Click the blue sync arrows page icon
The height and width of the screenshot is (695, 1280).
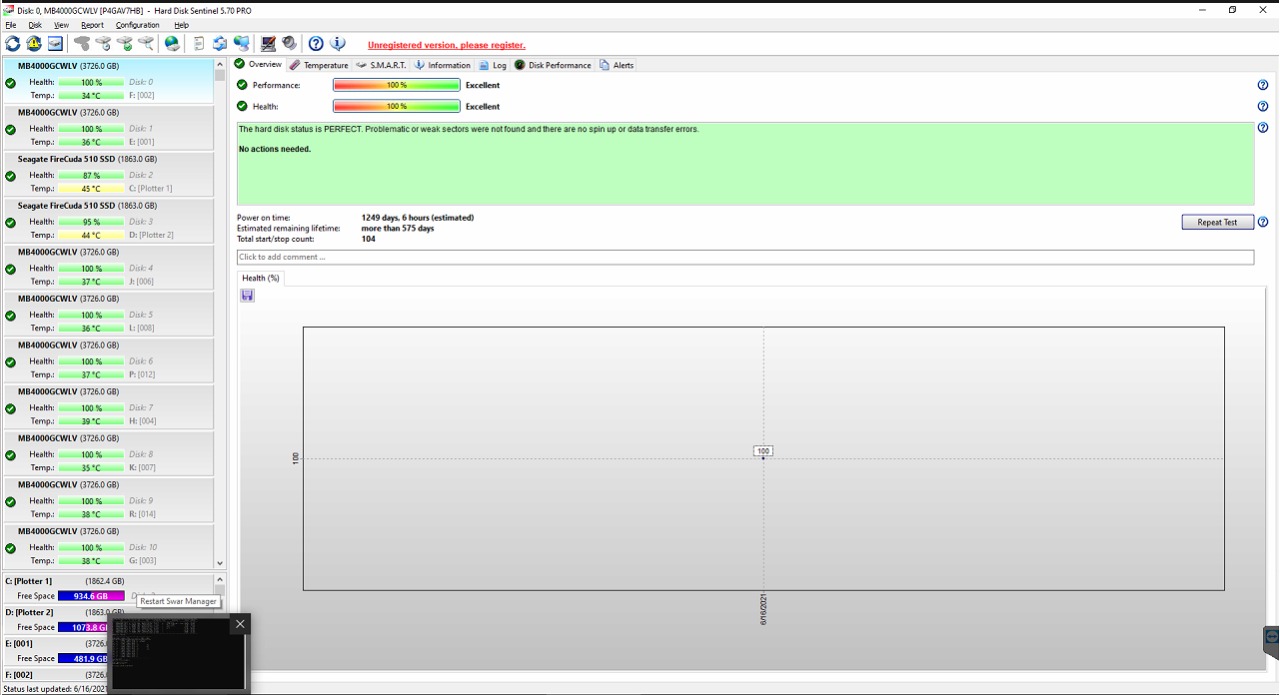click(219, 44)
